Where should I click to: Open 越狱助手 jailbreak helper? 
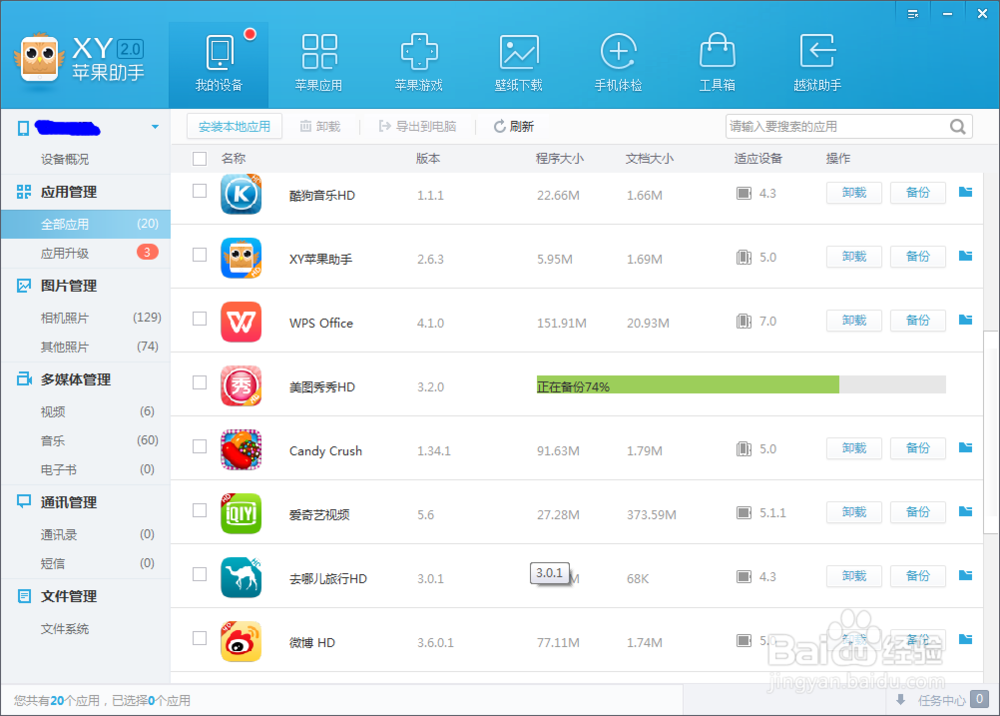click(x=817, y=64)
